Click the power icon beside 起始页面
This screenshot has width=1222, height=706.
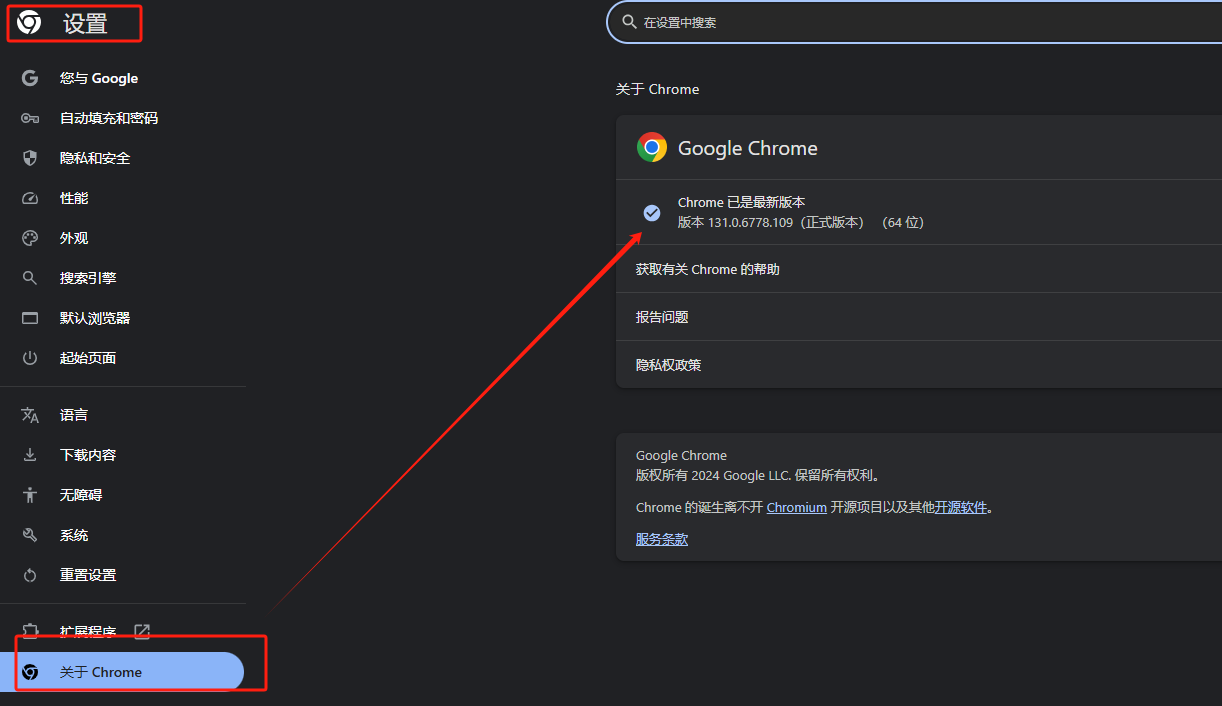(30, 358)
